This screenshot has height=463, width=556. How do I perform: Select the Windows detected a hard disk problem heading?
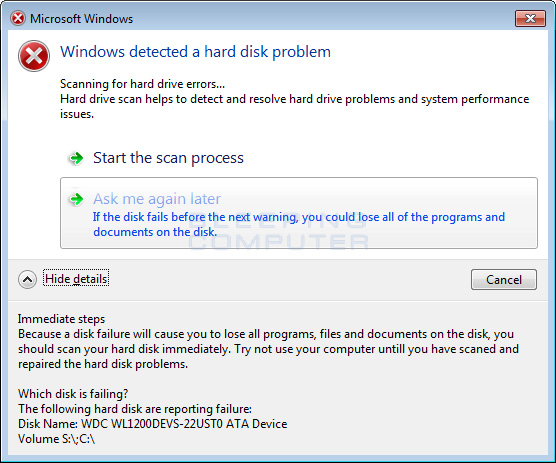tap(195, 52)
